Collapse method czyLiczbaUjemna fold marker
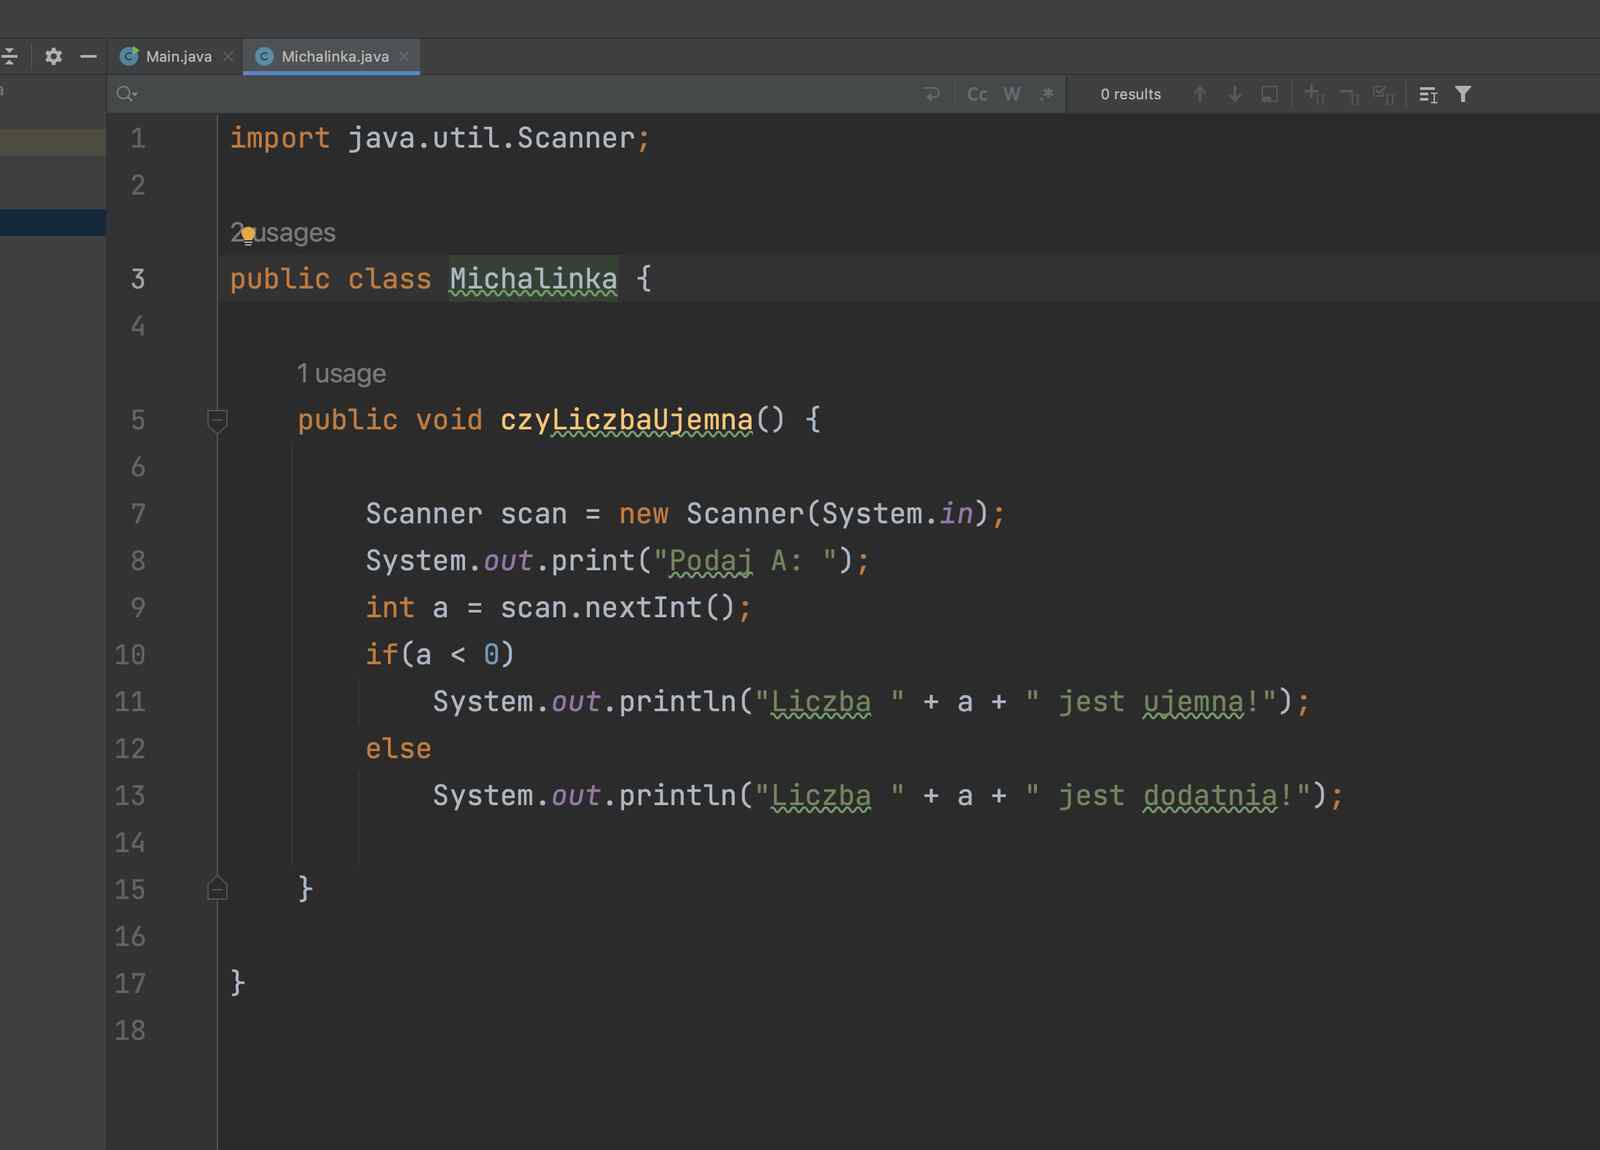1600x1150 pixels. (x=217, y=420)
